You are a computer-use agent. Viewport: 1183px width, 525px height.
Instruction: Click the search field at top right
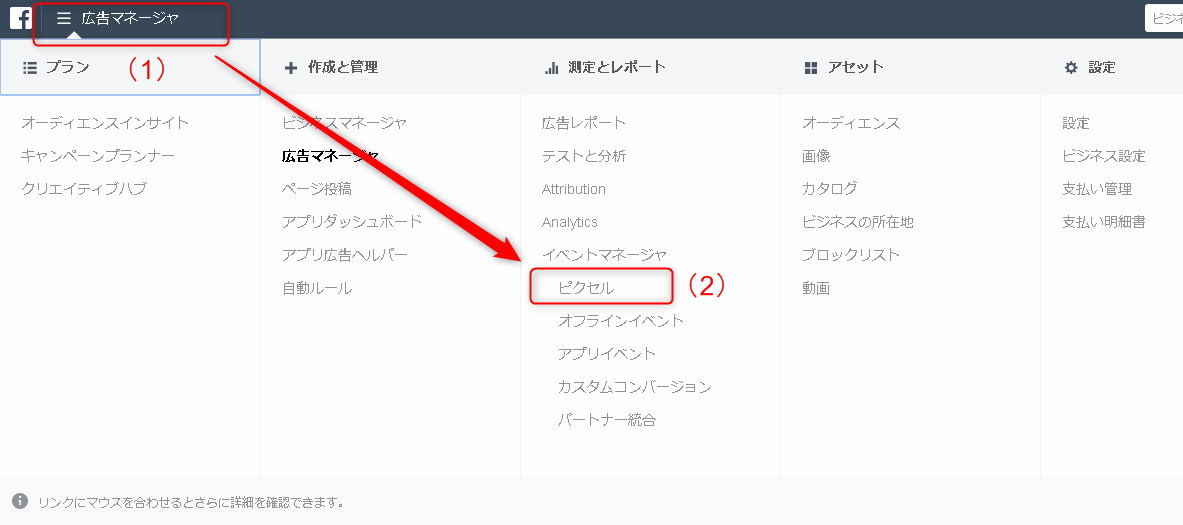[1163, 18]
